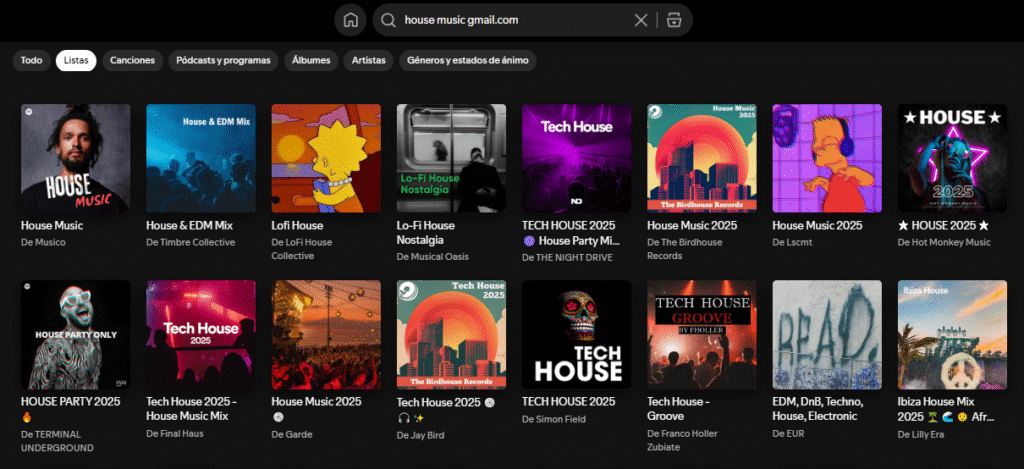Click the HOUSE PARTY 2025 title

pos(71,408)
